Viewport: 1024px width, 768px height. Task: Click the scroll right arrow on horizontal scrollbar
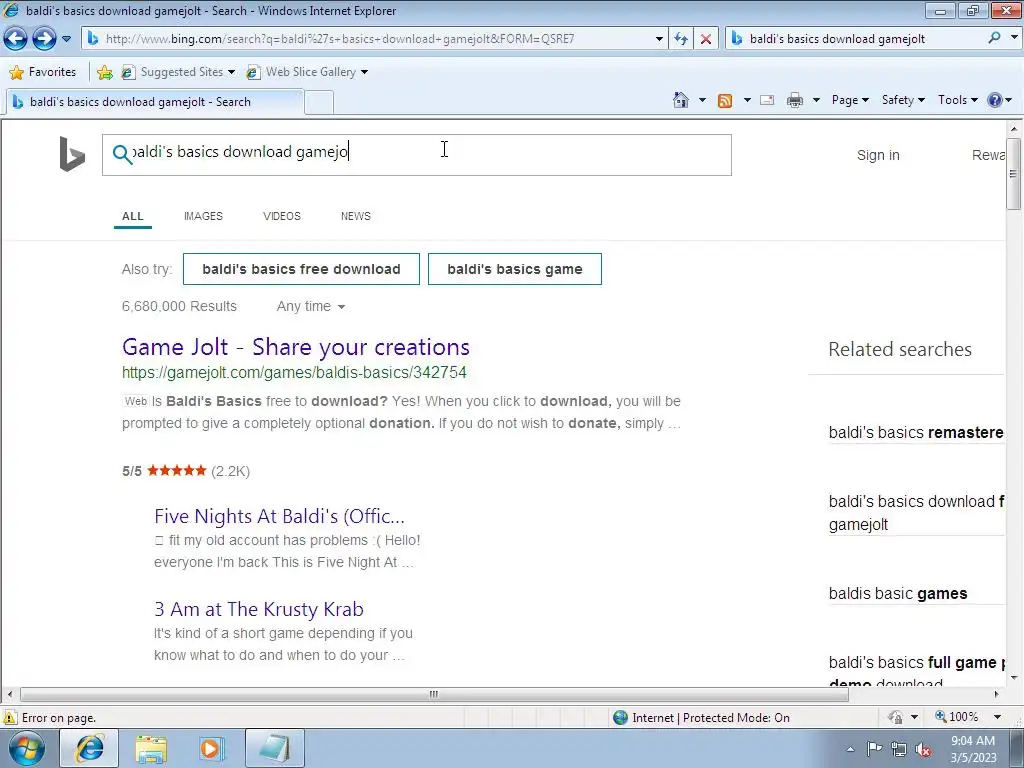[x=997, y=694]
